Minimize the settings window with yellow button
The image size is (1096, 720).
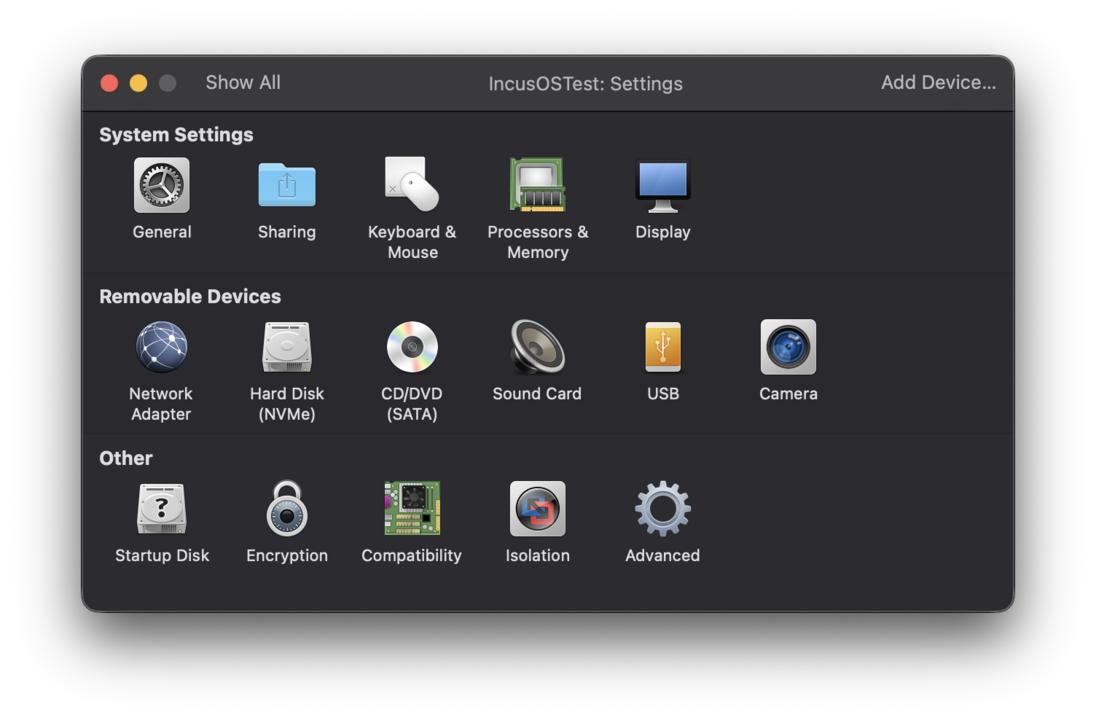[138, 83]
